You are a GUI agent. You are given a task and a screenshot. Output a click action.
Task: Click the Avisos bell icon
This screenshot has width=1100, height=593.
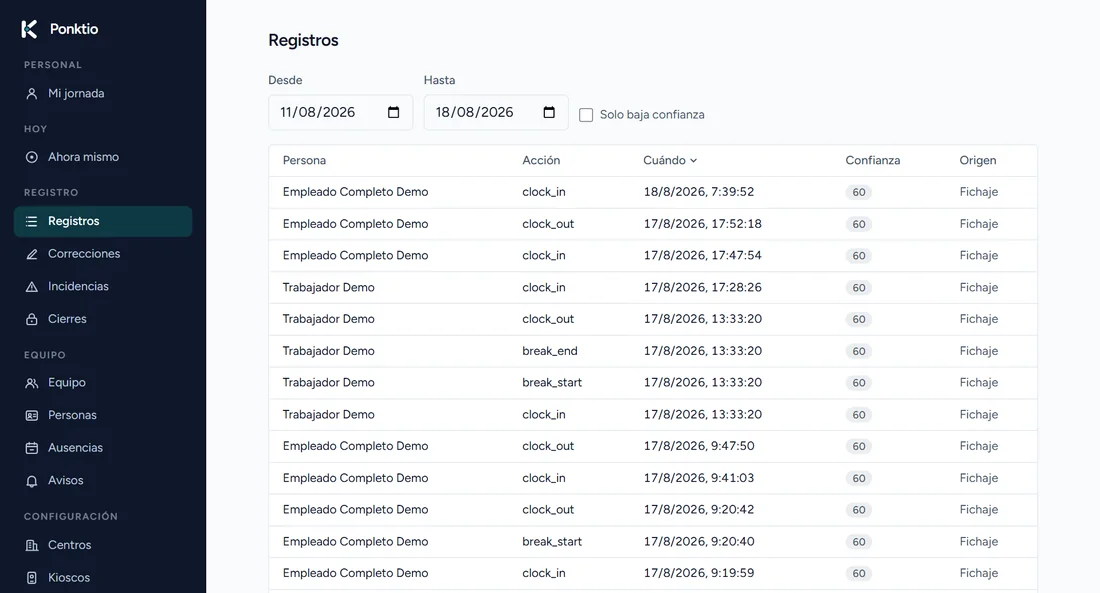(32, 481)
